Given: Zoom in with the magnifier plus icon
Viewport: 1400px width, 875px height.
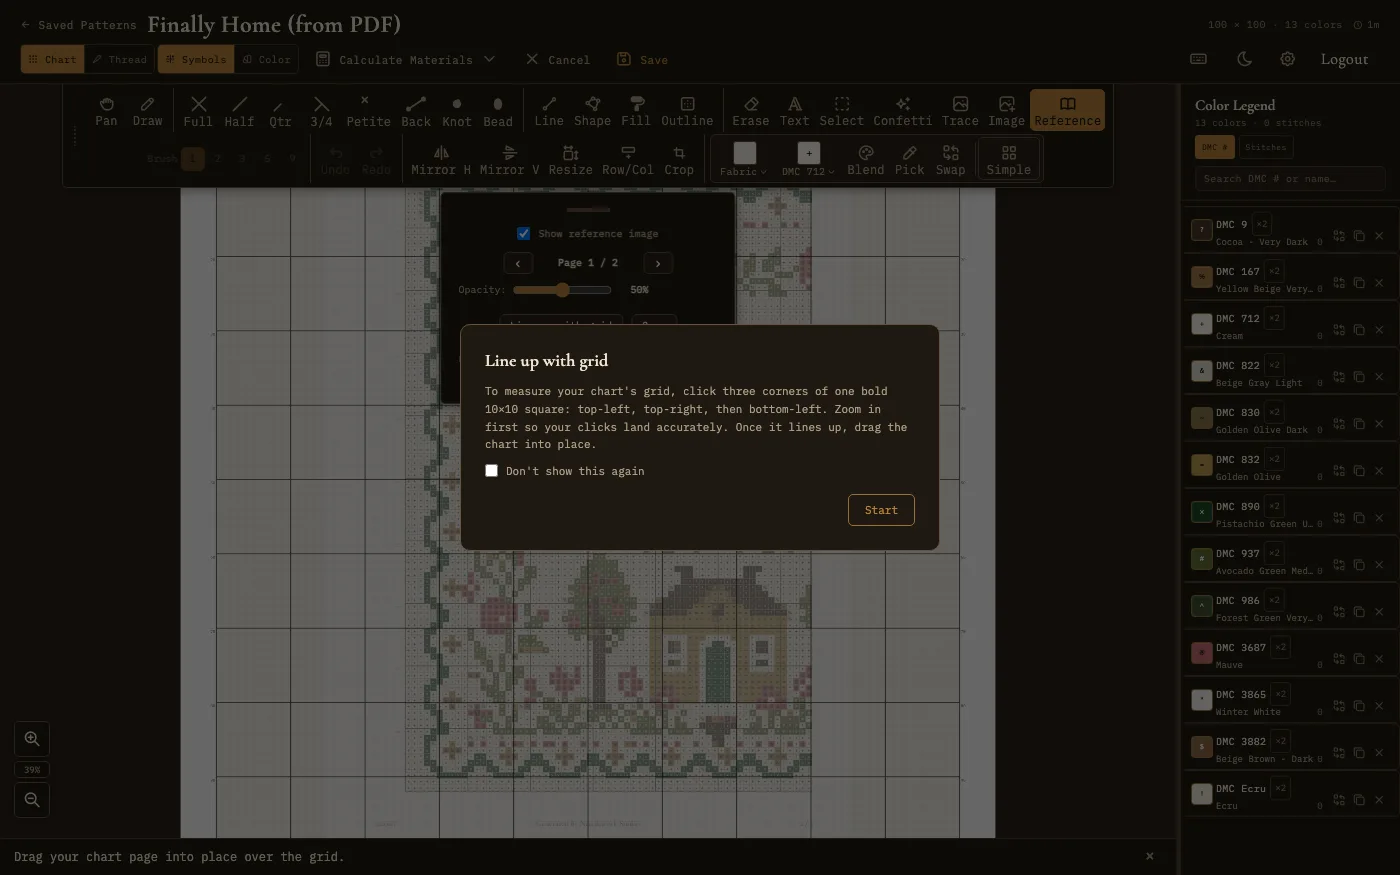Looking at the screenshot, I should click(x=32, y=739).
